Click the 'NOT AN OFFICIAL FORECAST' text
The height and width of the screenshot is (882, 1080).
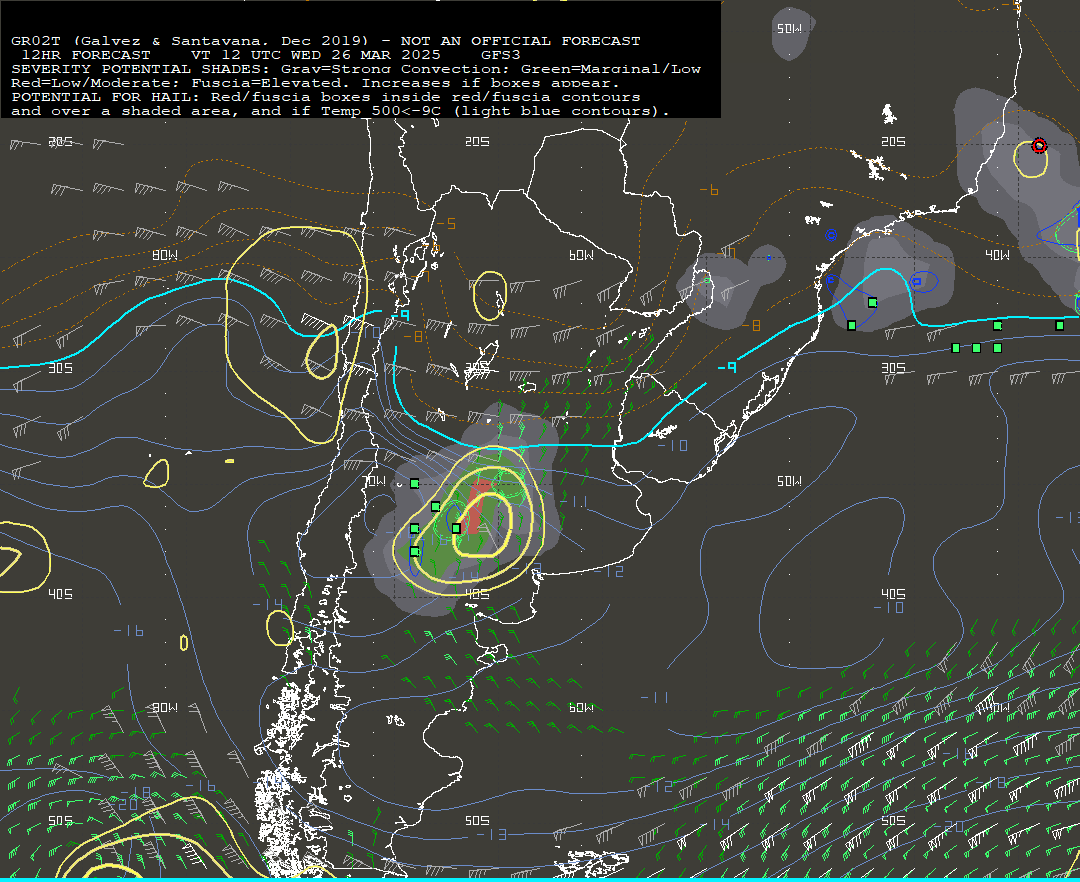[520, 41]
